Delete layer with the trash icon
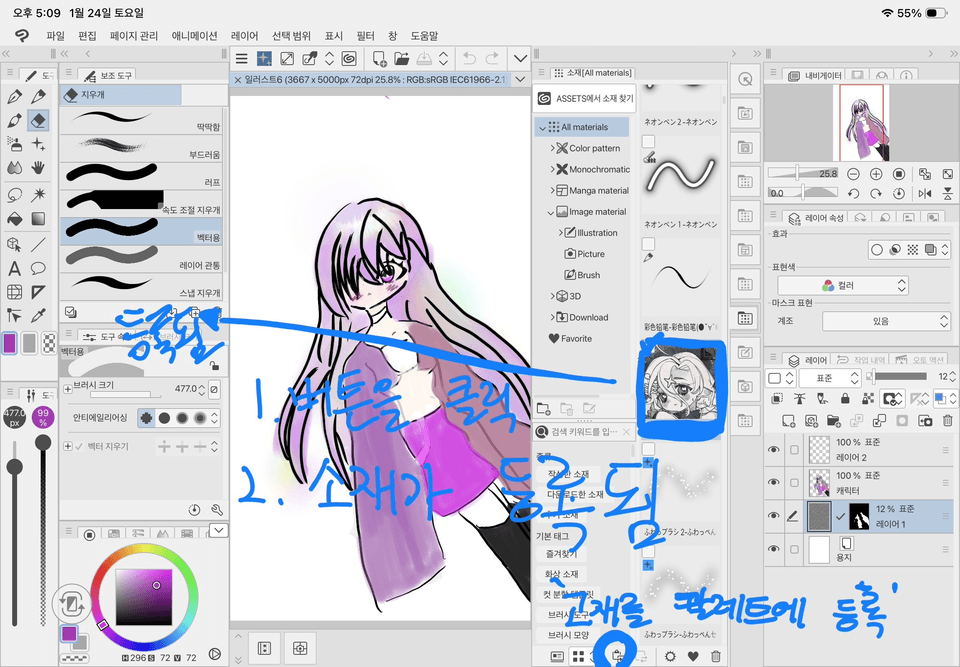Viewport: 960px width, 667px height. tap(947, 421)
